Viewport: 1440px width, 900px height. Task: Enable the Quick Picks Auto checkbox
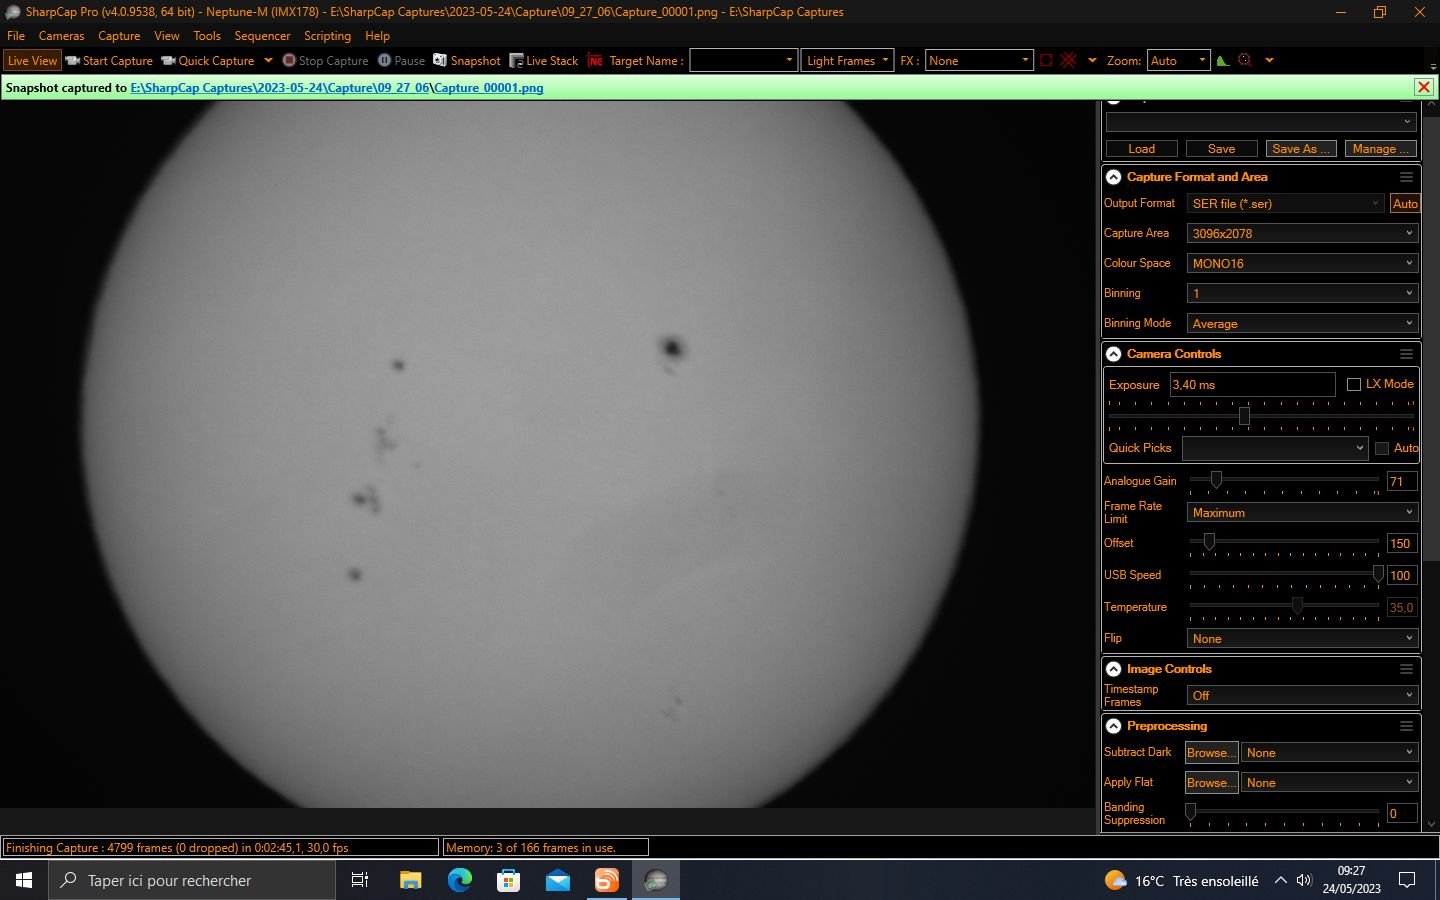click(x=1382, y=448)
